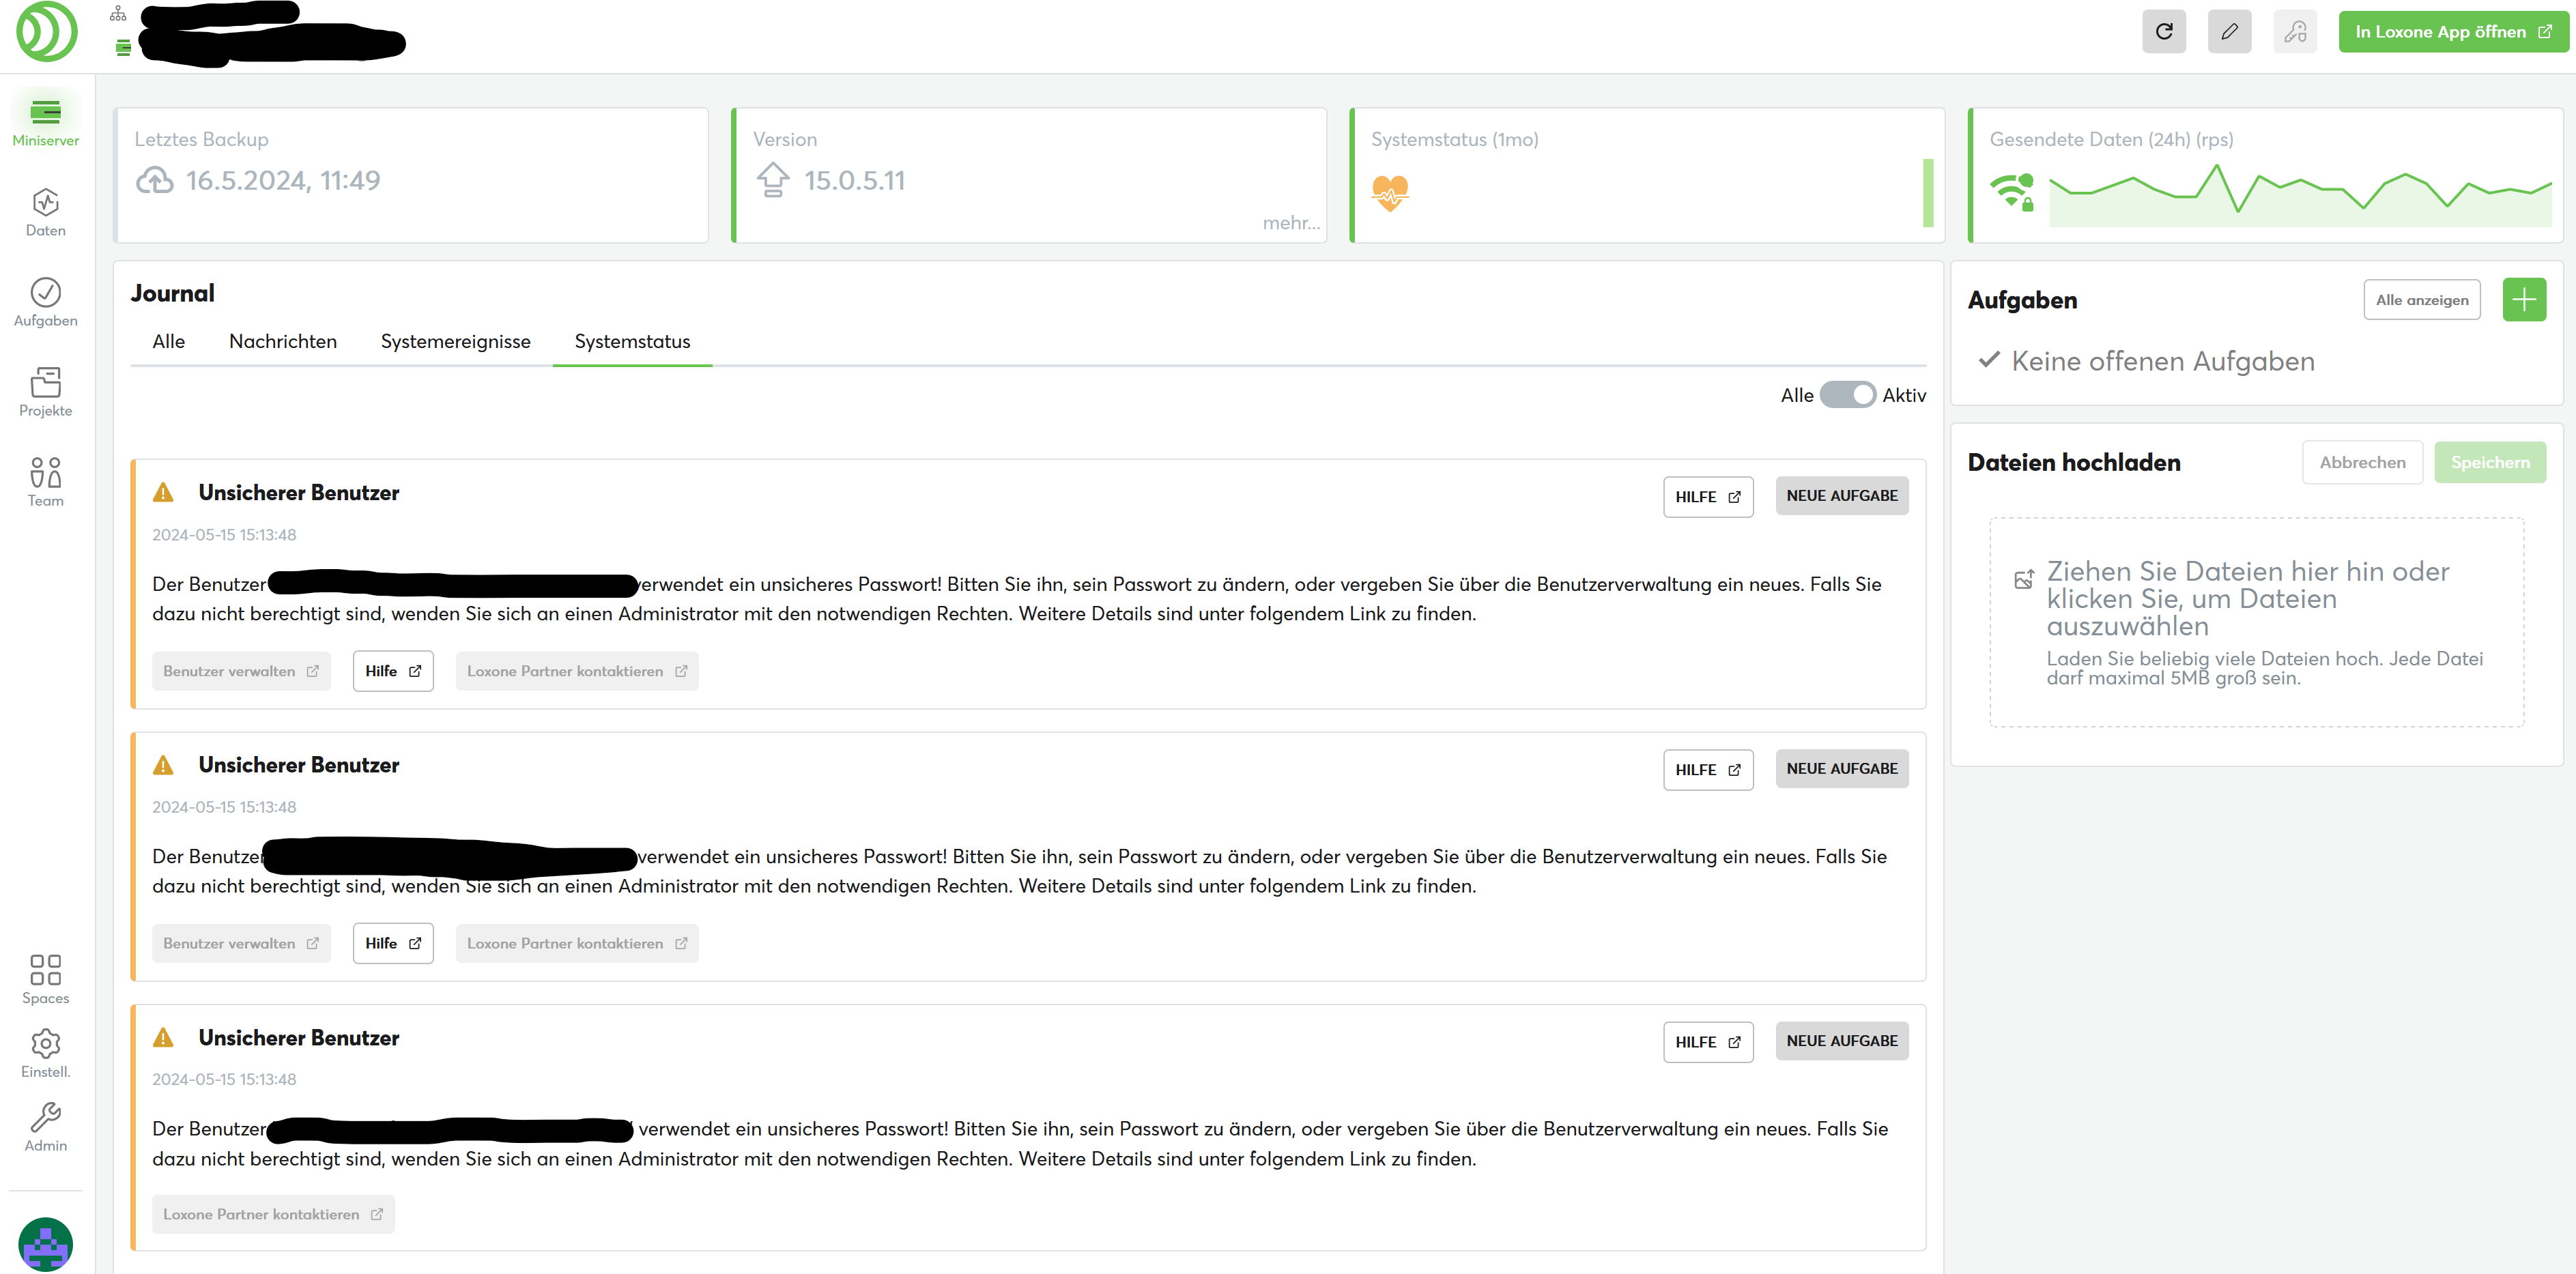Go to the Aufgaben sidebar section
Viewport: 2576px width, 1274px height.
[45, 303]
